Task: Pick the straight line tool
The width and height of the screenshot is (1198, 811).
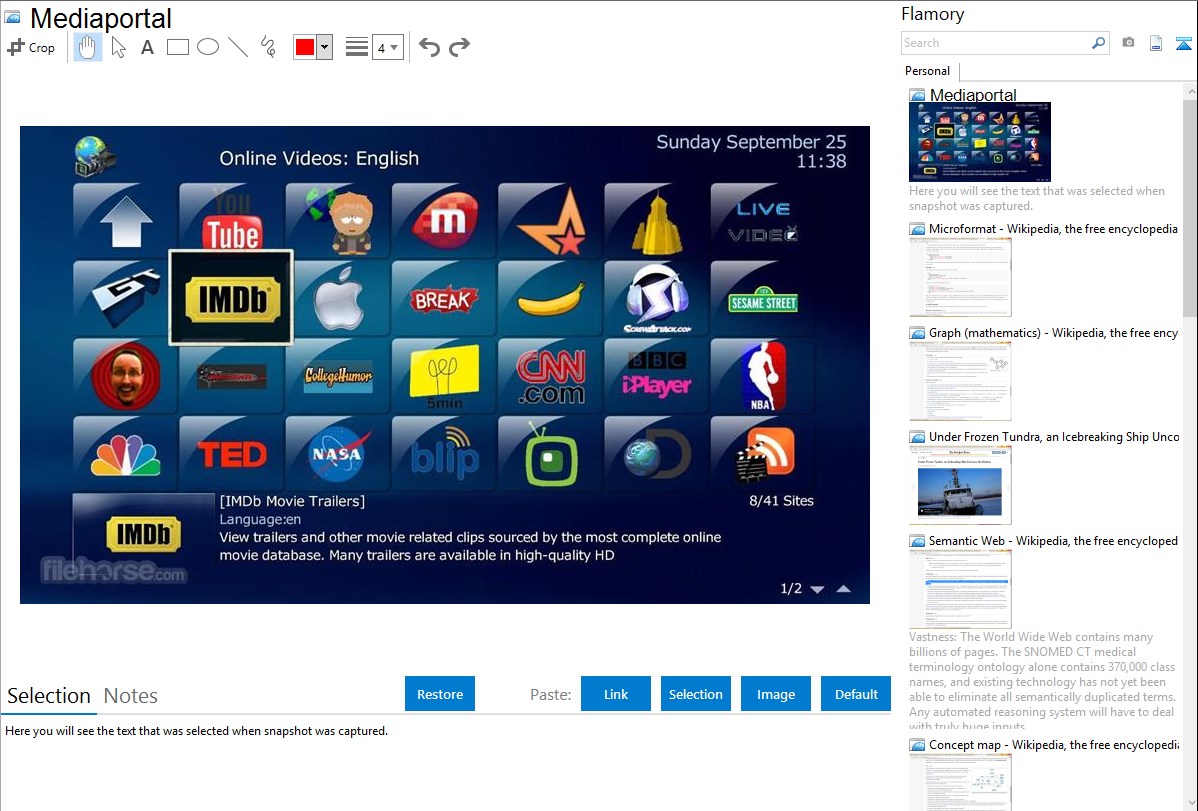Action: pyautogui.click(x=238, y=47)
